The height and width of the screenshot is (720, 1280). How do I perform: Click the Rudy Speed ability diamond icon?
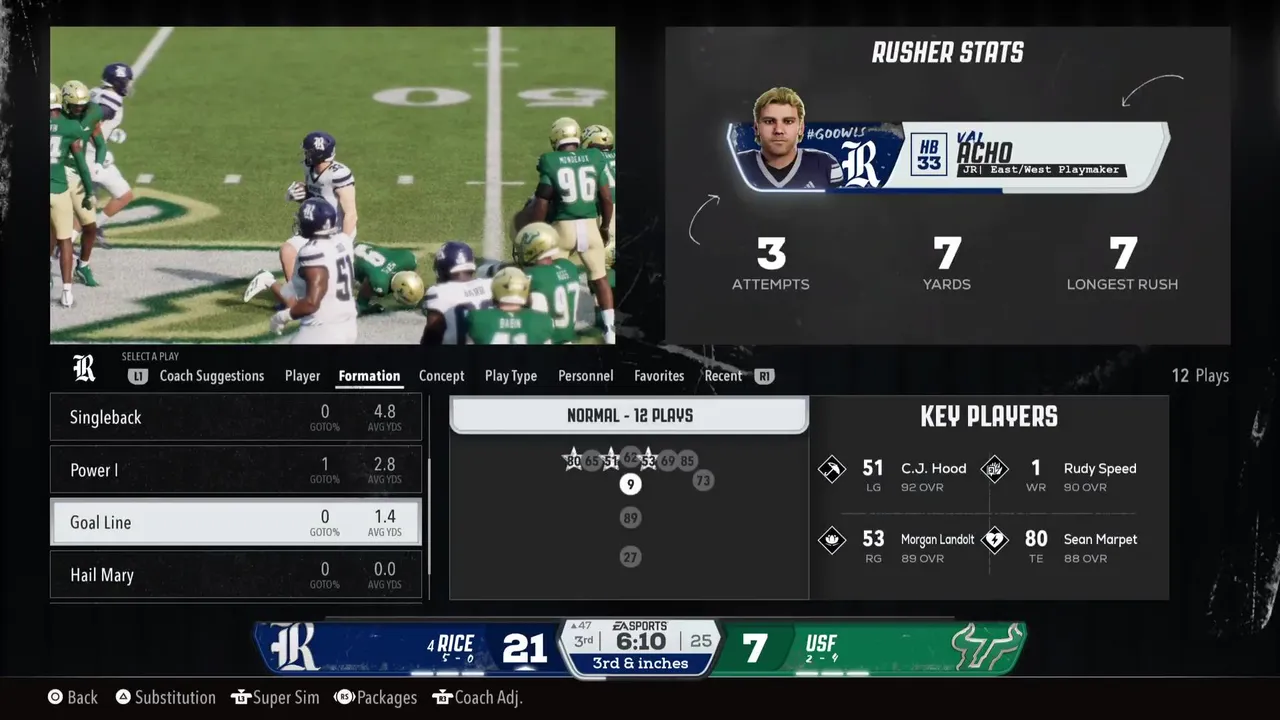point(995,469)
